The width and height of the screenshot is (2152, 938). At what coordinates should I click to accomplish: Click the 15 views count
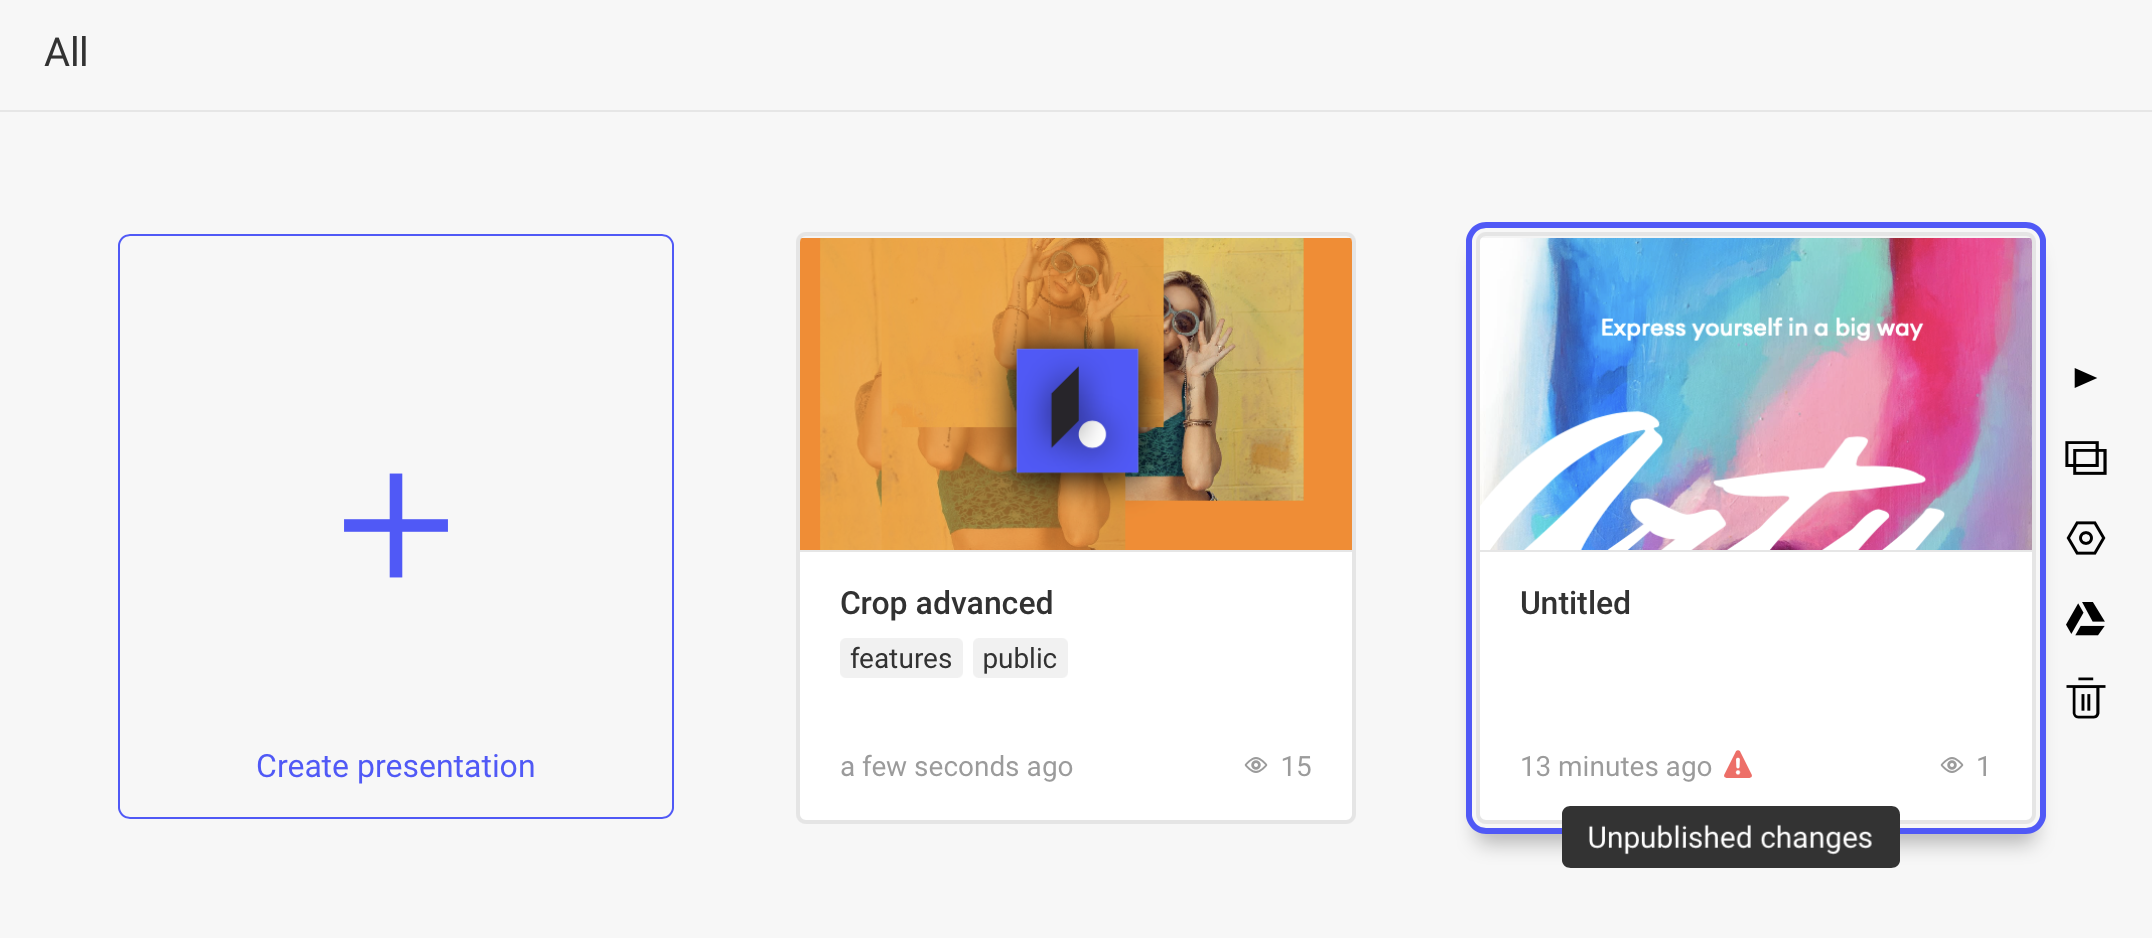click(1296, 766)
